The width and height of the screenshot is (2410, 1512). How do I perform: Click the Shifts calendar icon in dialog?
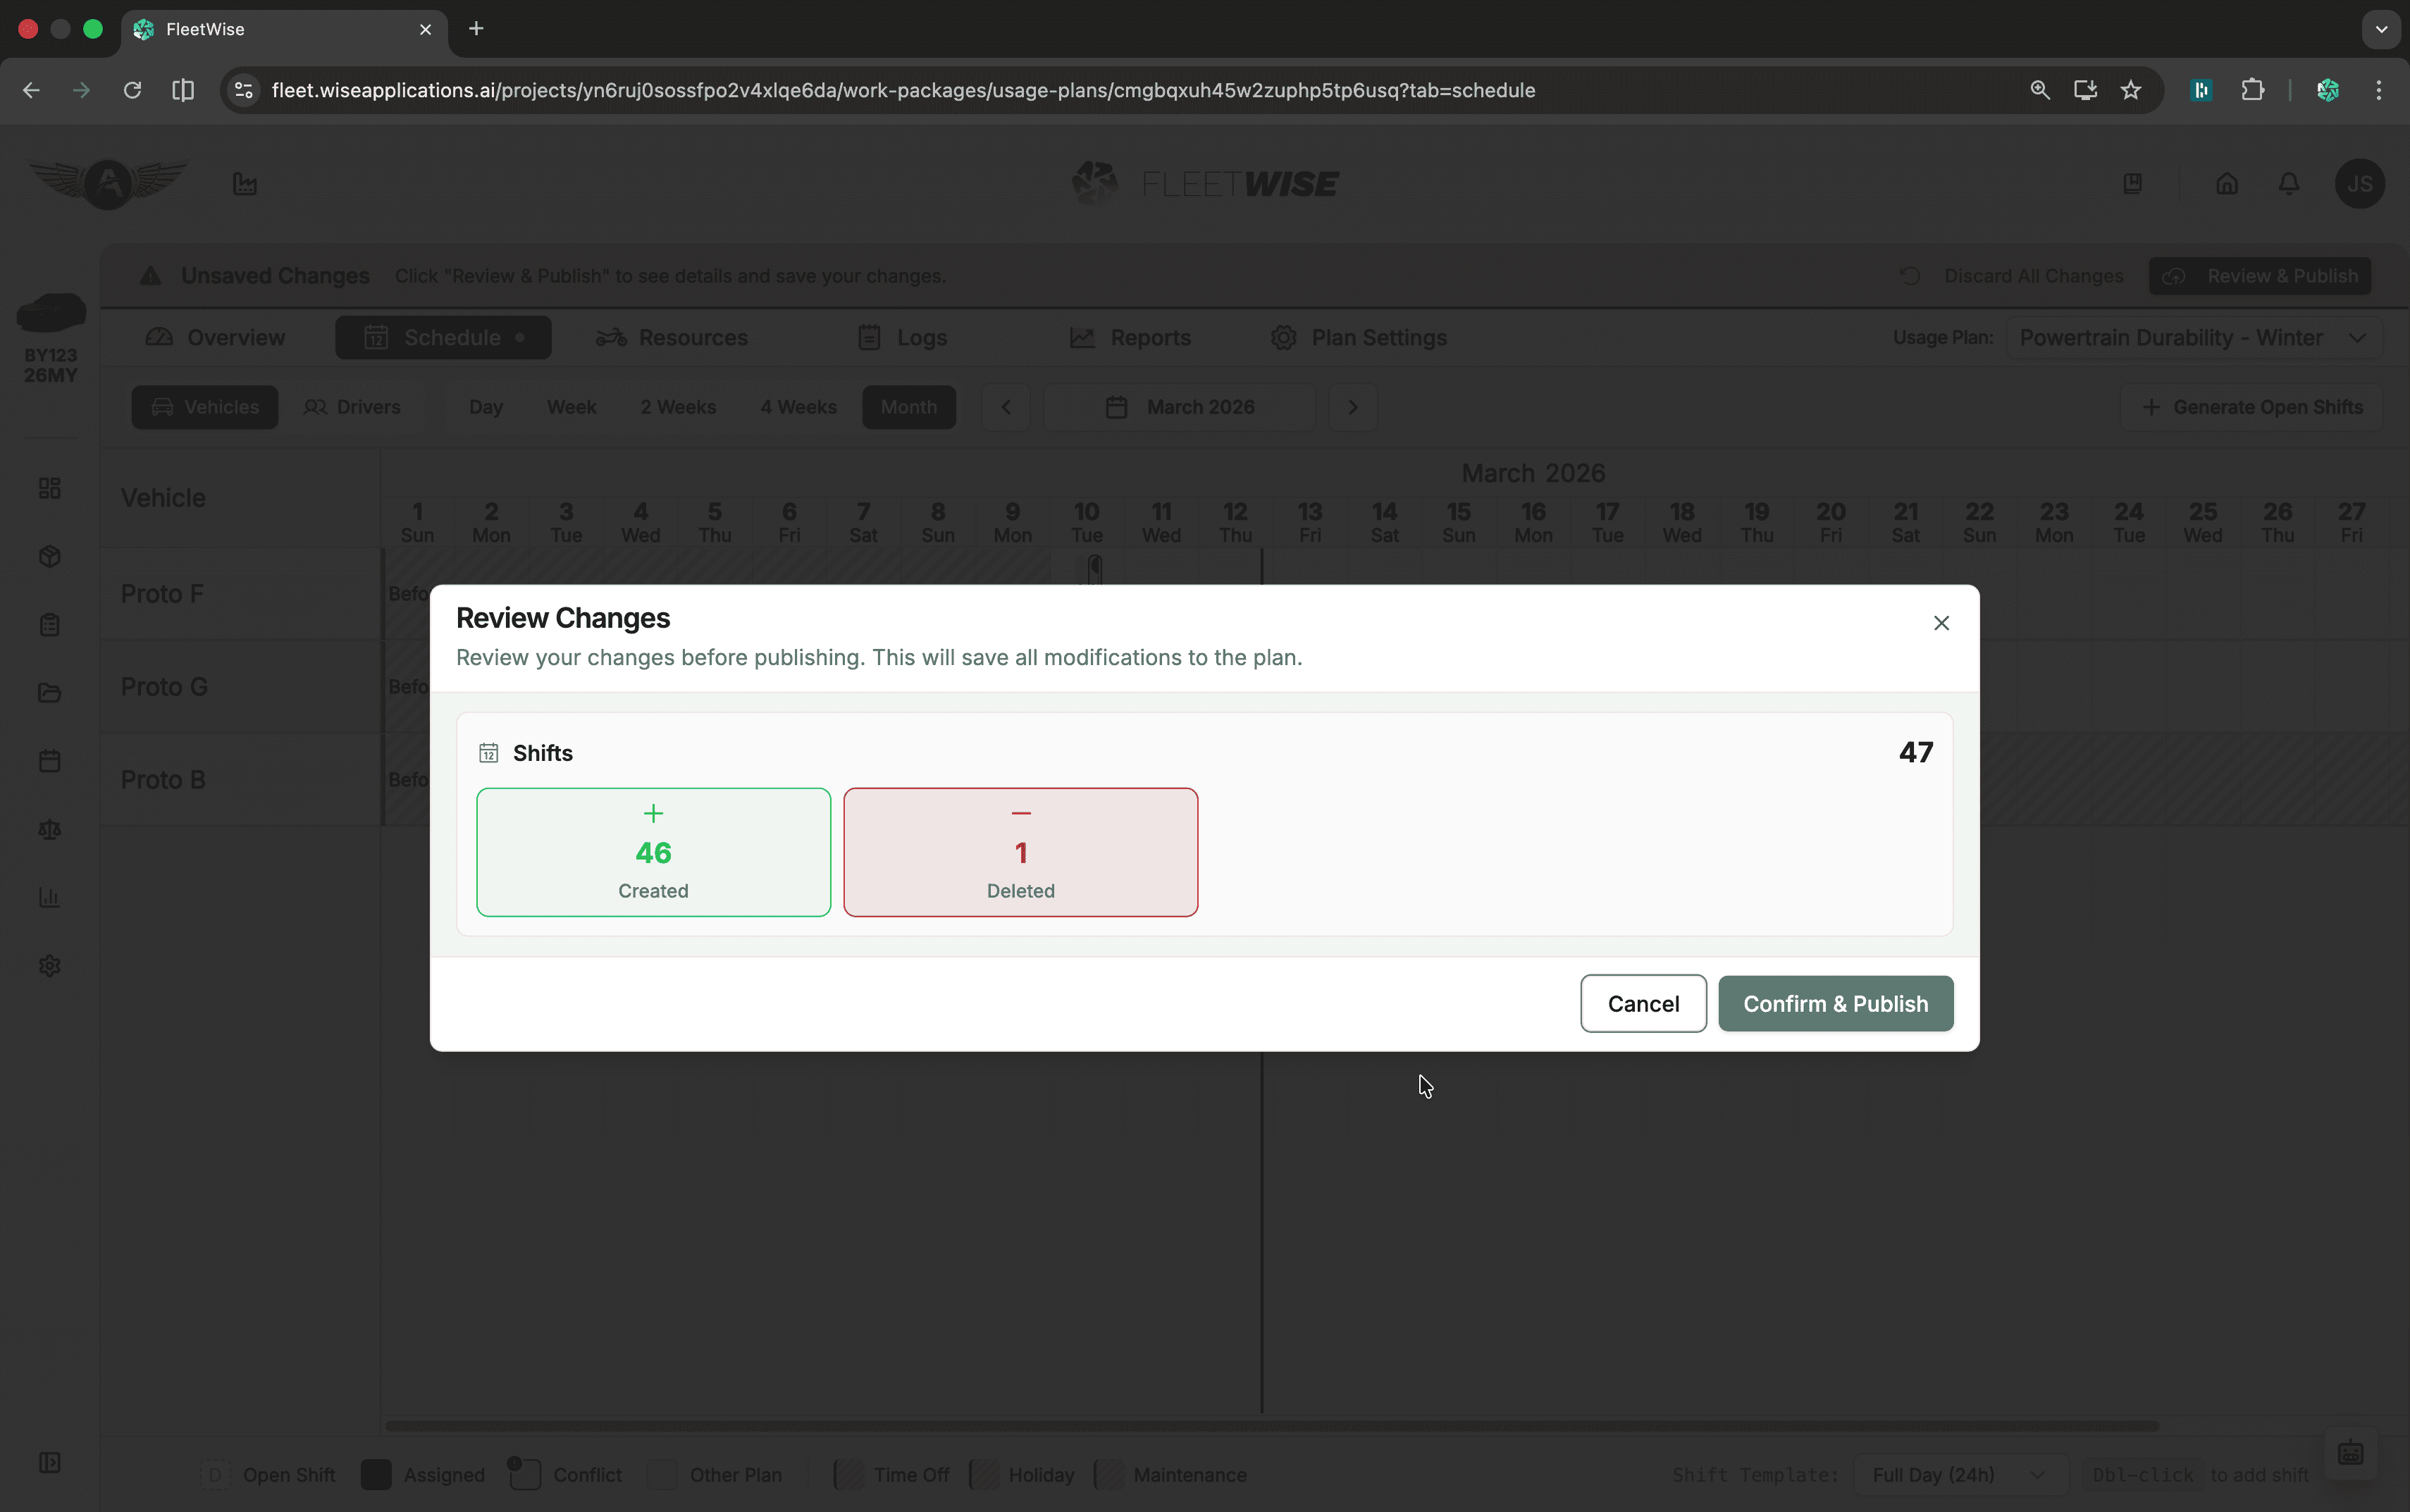488,753
